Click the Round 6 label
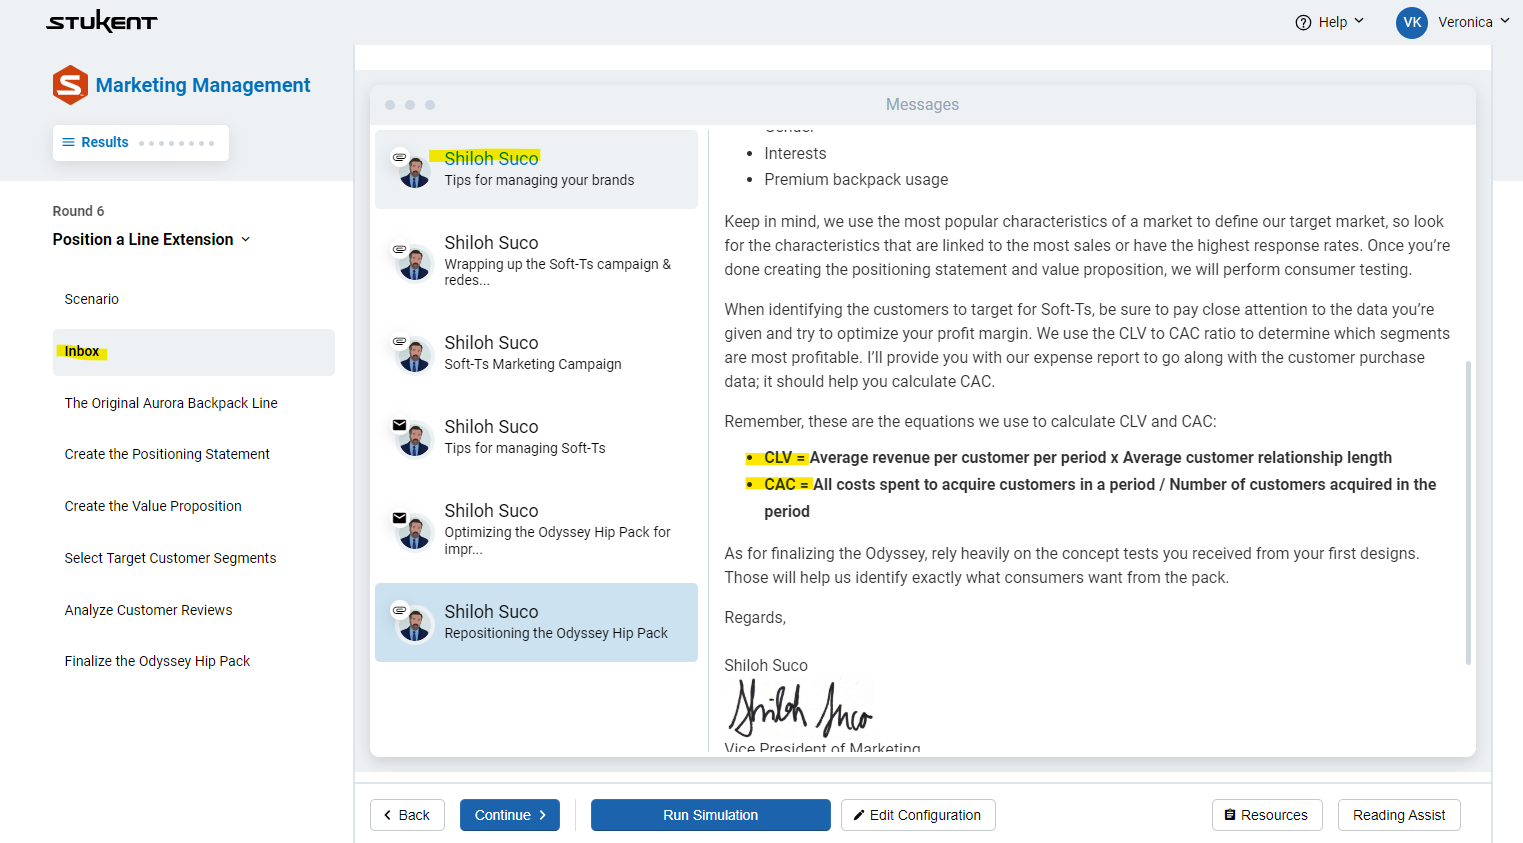 click(x=78, y=211)
